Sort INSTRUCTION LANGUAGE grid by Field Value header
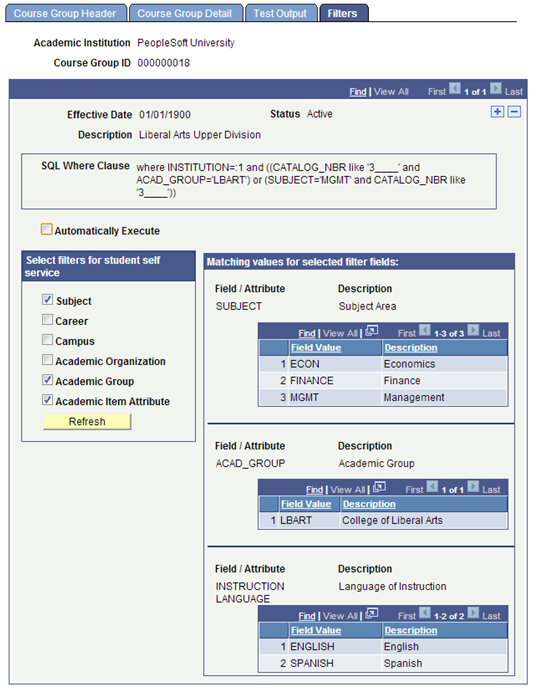The width and height of the screenshot is (533, 691). (316, 630)
